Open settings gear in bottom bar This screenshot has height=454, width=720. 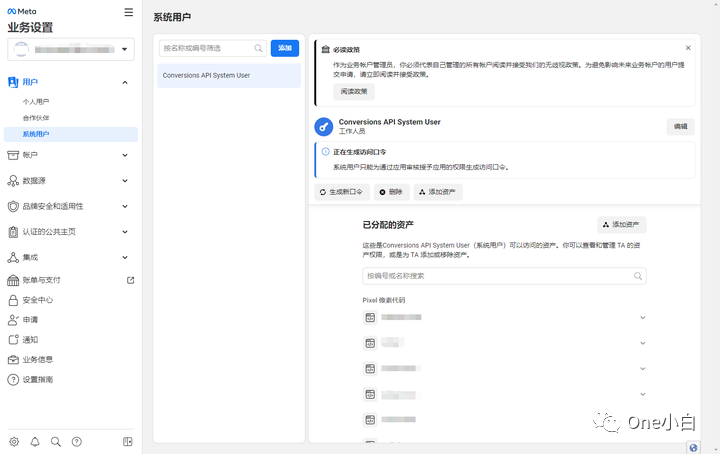[x=14, y=442]
